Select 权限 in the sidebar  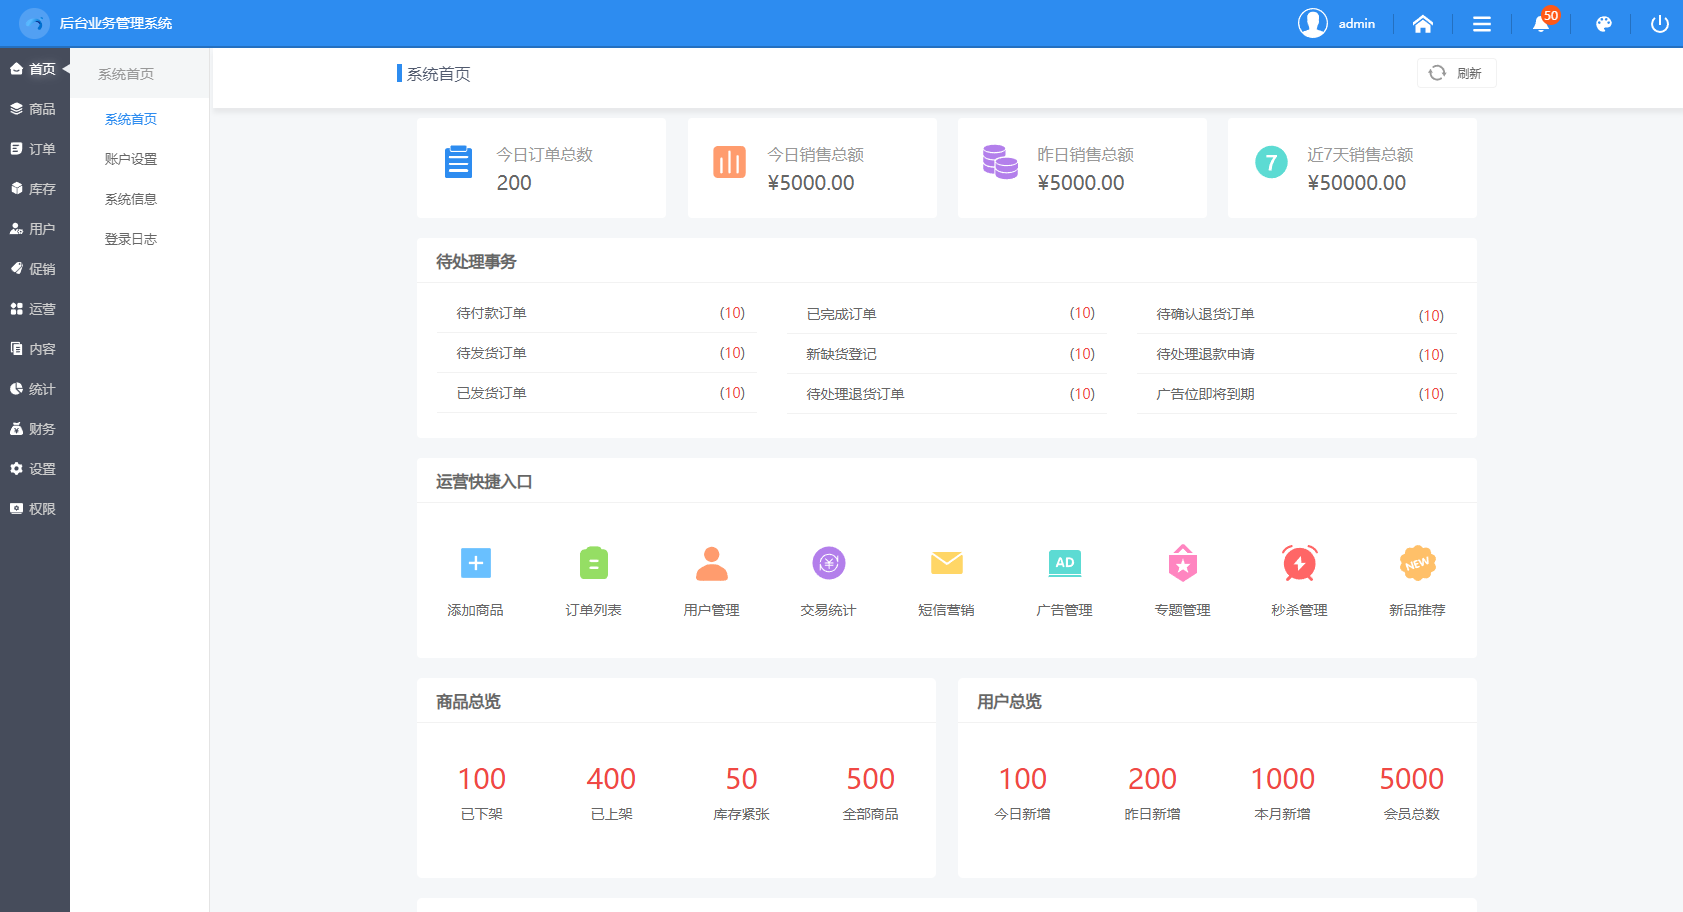pos(34,509)
